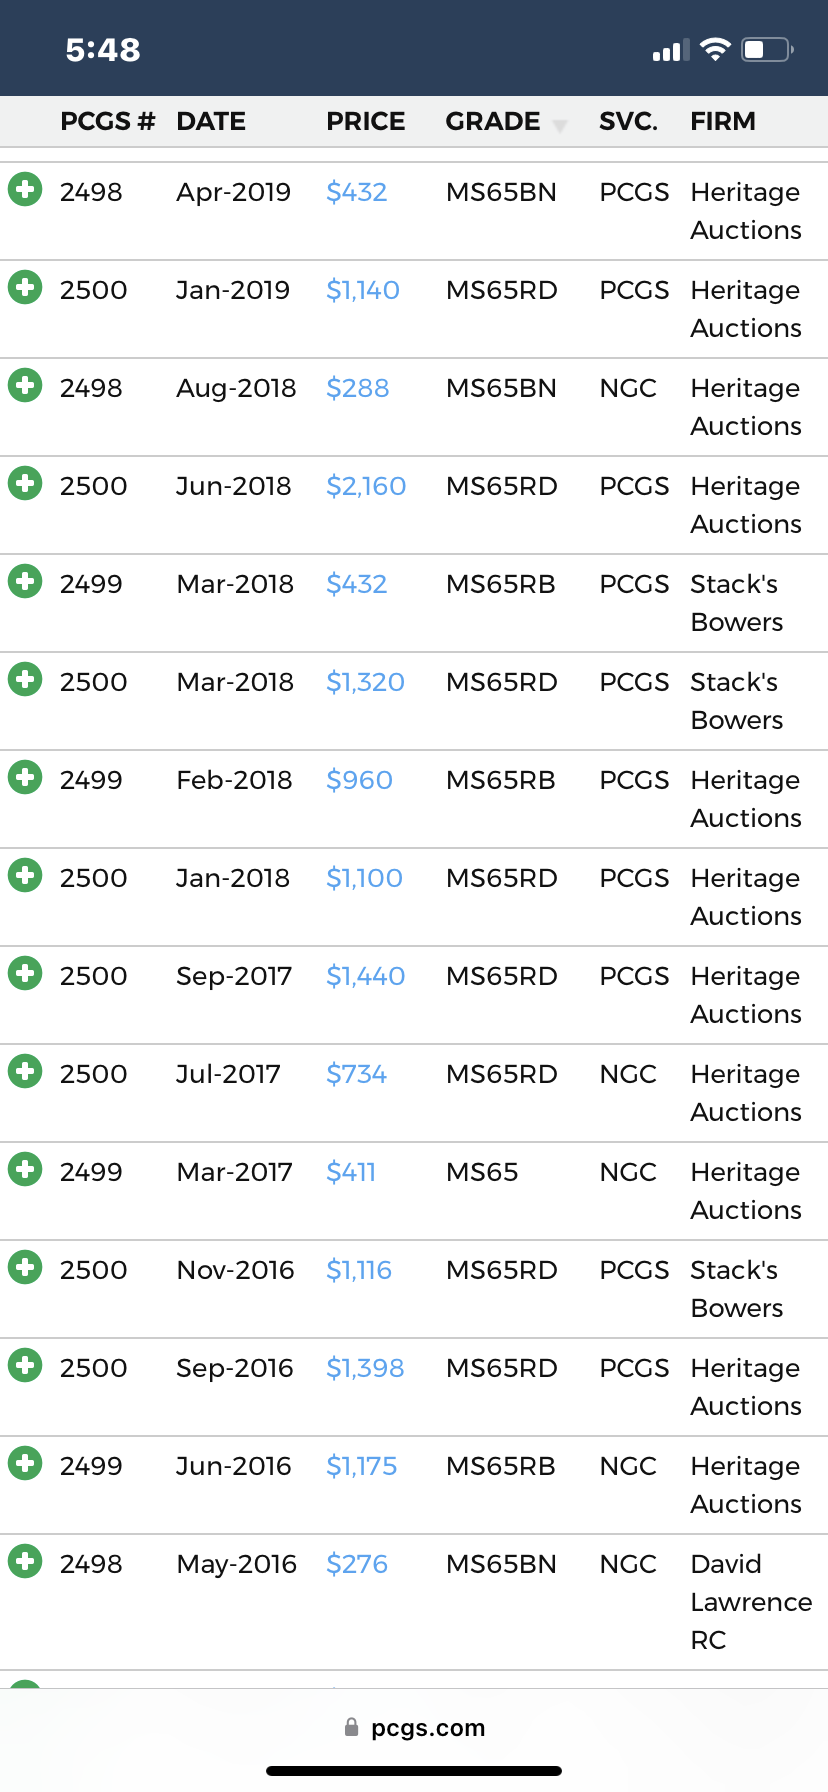Click green plus icon beside Jun-2018 row
Image resolution: width=828 pixels, height=1792 pixels.
tap(25, 483)
